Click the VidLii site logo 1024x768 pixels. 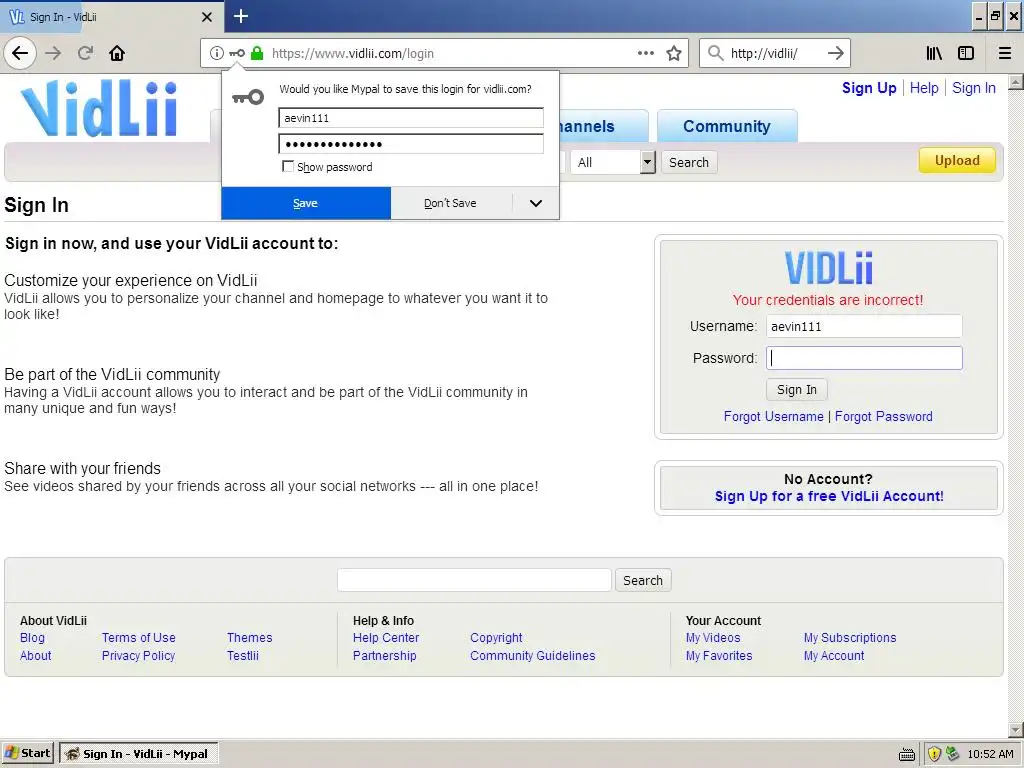pyautogui.click(x=99, y=108)
